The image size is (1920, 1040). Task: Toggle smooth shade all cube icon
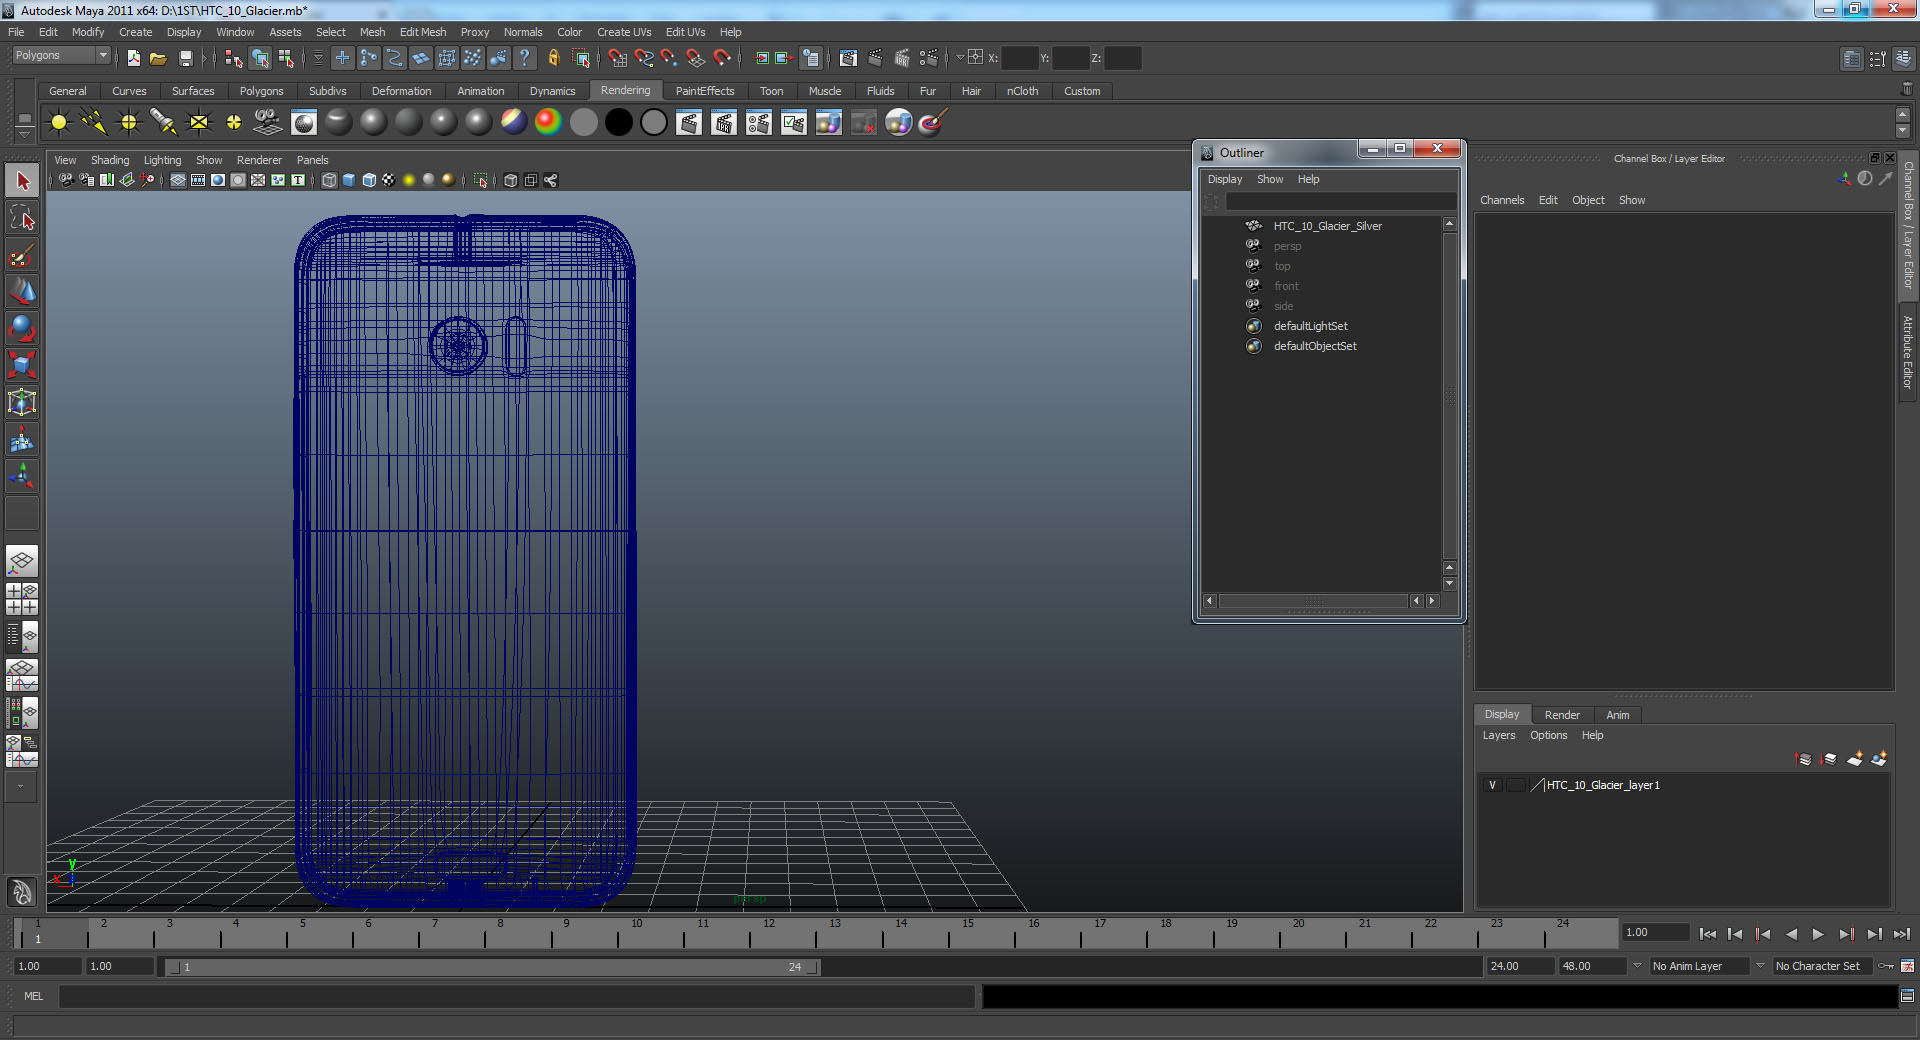point(349,180)
